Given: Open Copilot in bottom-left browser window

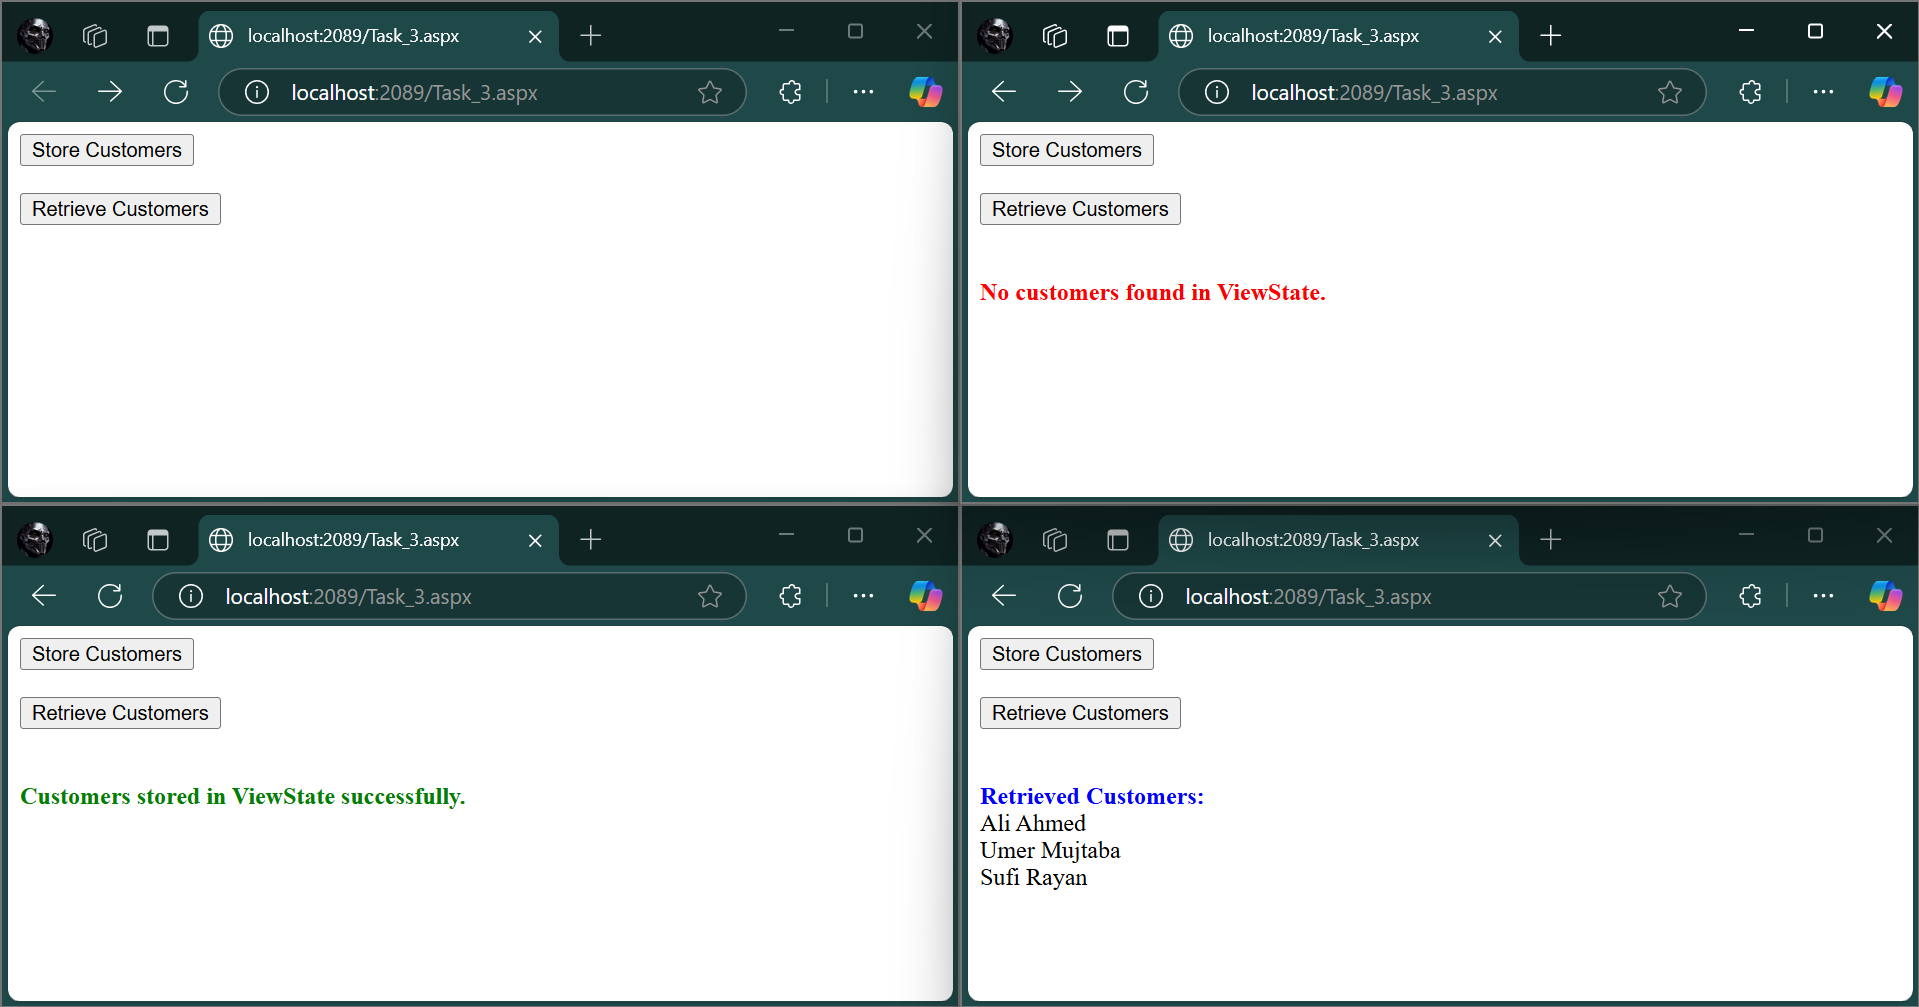Looking at the screenshot, I should coord(926,596).
